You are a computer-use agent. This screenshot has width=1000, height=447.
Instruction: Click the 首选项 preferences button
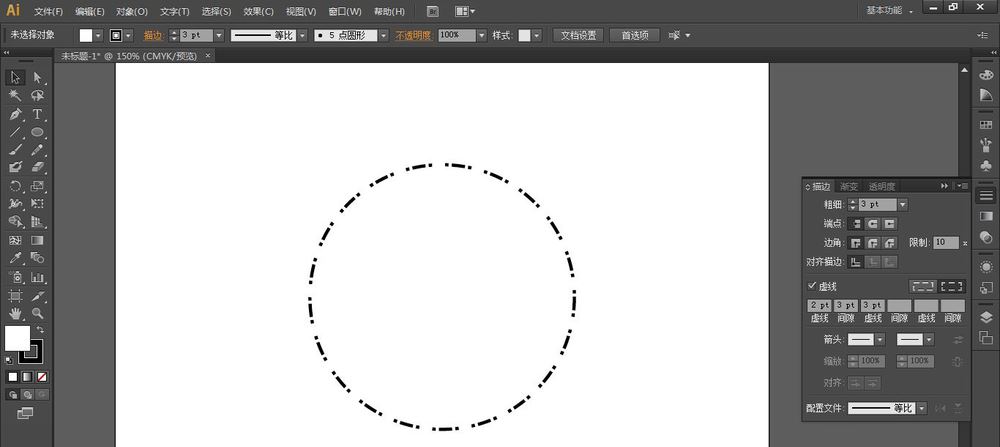tap(634, 35)
